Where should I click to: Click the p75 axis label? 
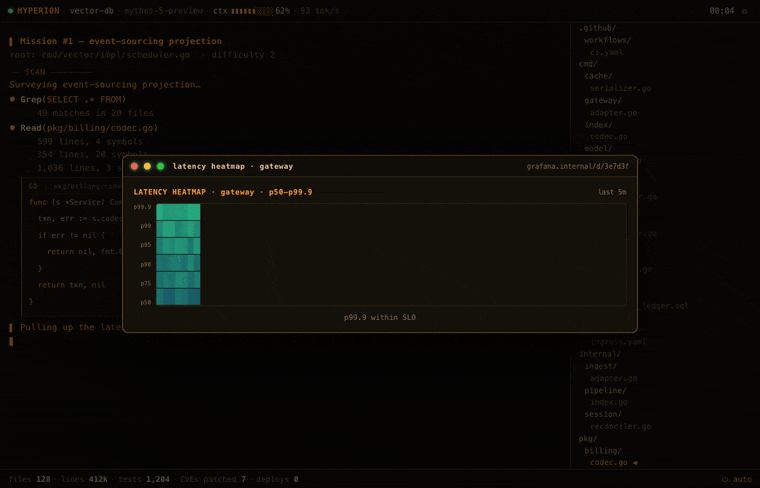coord(145,283)
